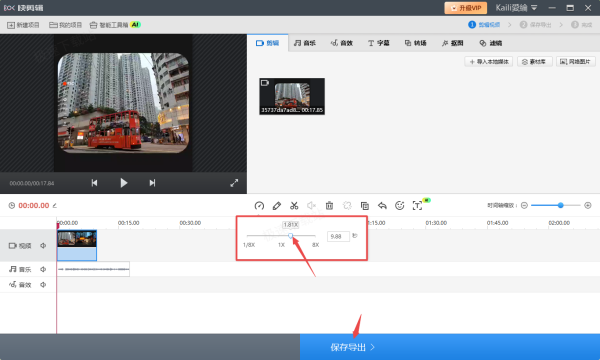Open the Kaili account dropdown arrow
The height and width of the screenshot is (360, 600).
click(534, 8)
